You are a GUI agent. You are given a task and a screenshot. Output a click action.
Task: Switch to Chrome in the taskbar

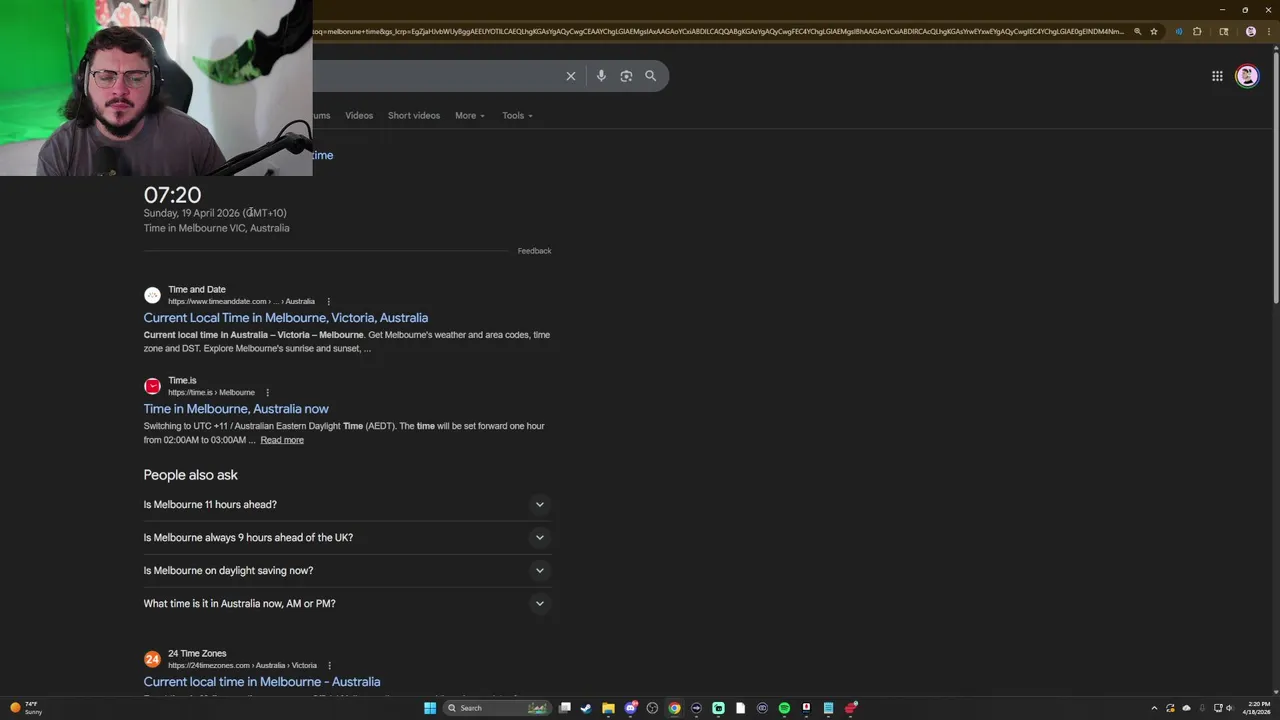674,708
